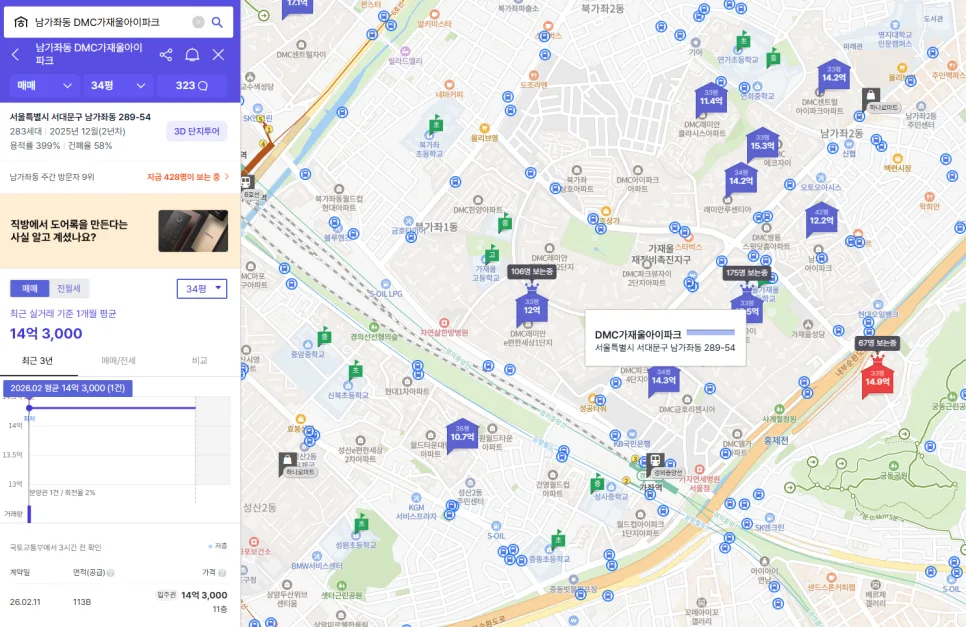Open the 3D 단지투어 button
966x627 pixels.
tap(197, 131)
